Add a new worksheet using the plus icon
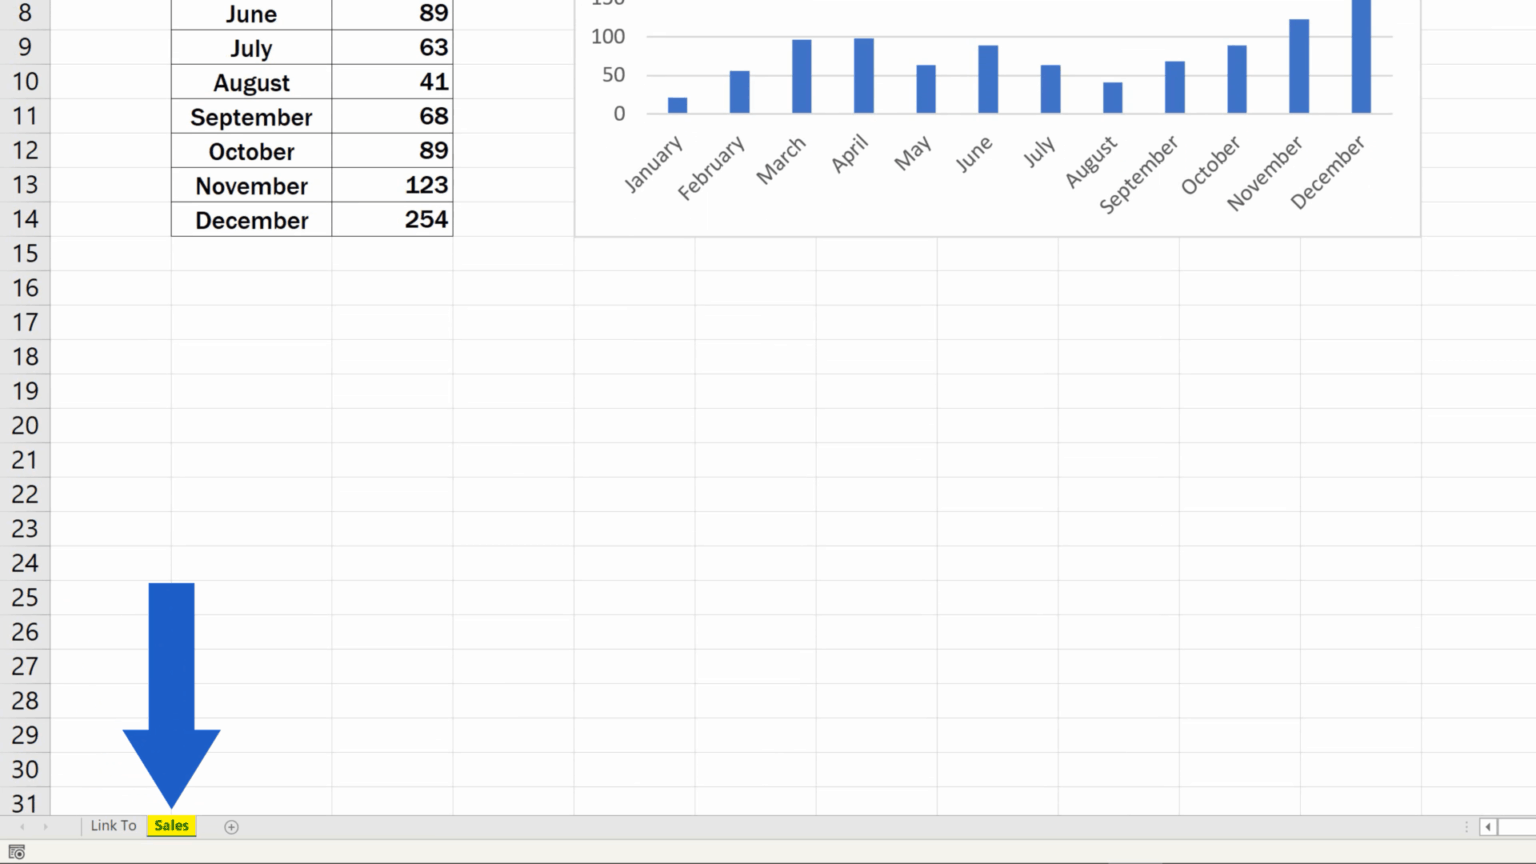Screen dimensions: 1536x864 pos(231,826)
